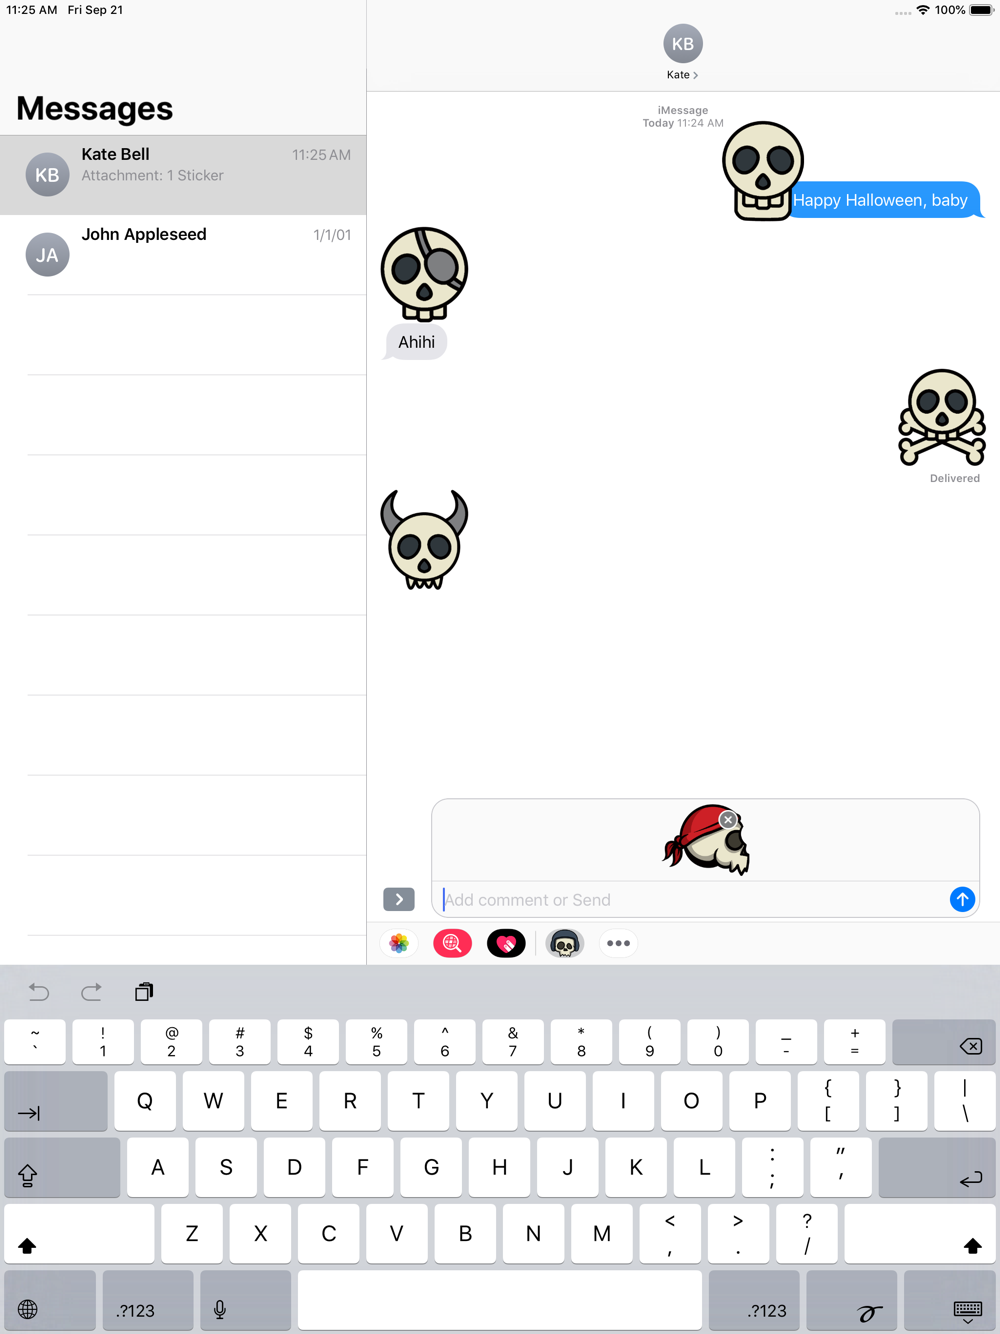
Task: Toggle the left Shift key
Action: [x=80, y=1234]
